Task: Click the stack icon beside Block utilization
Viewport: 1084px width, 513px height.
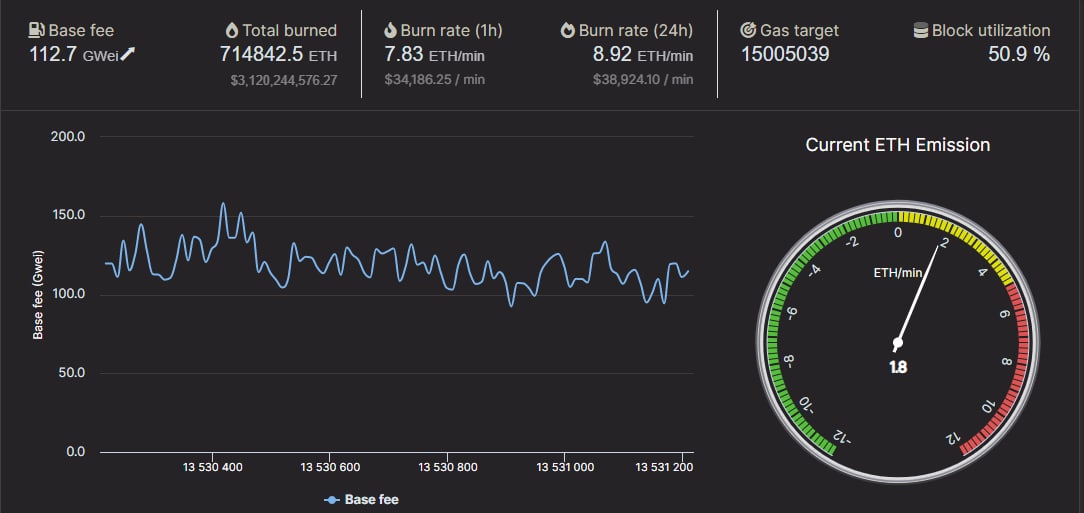Action: pos(921,30)
